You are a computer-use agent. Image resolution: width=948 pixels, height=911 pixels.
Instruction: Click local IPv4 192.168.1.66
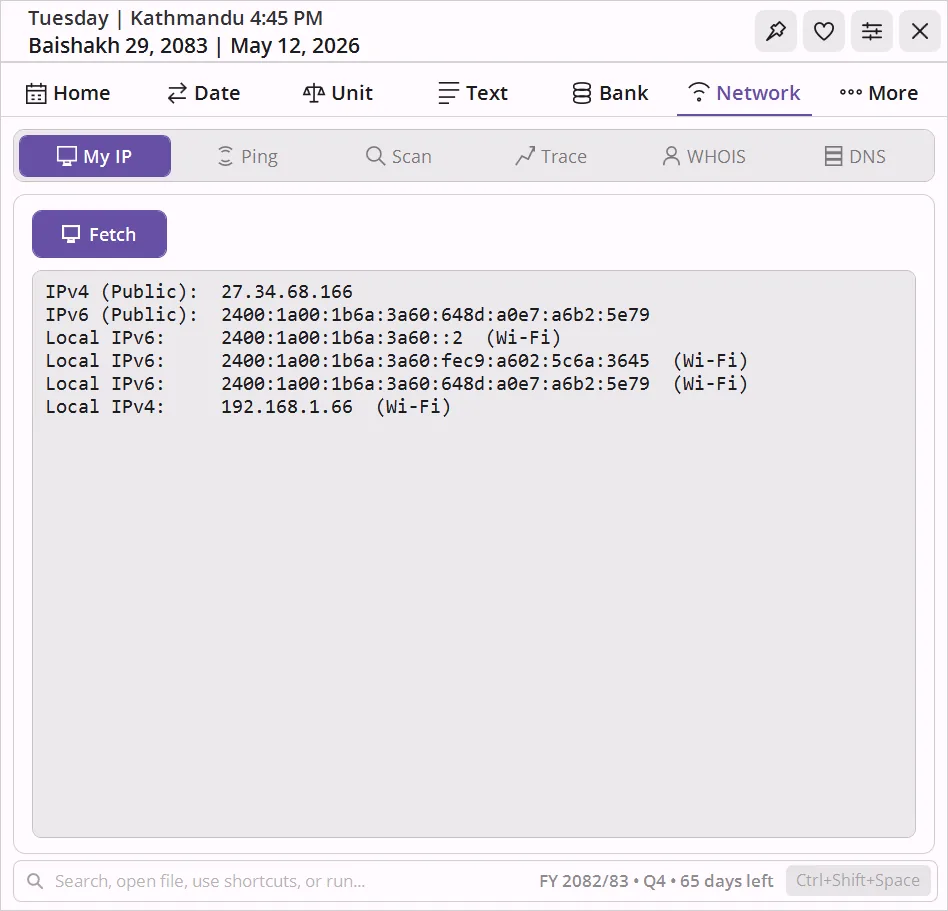pyautogui.click(x=287, y=406)
